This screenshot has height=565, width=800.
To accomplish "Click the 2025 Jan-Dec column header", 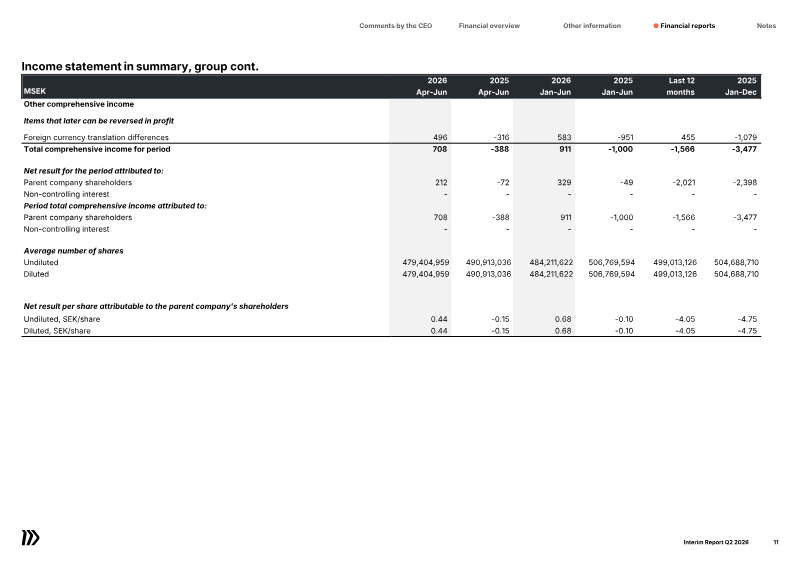I will tap(741, 86).
